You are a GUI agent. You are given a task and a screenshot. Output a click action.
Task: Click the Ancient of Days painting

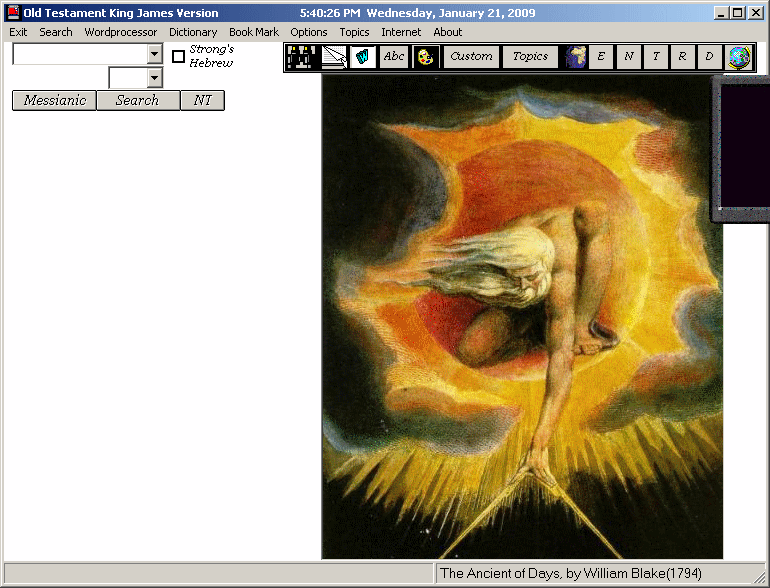(522, 317)
